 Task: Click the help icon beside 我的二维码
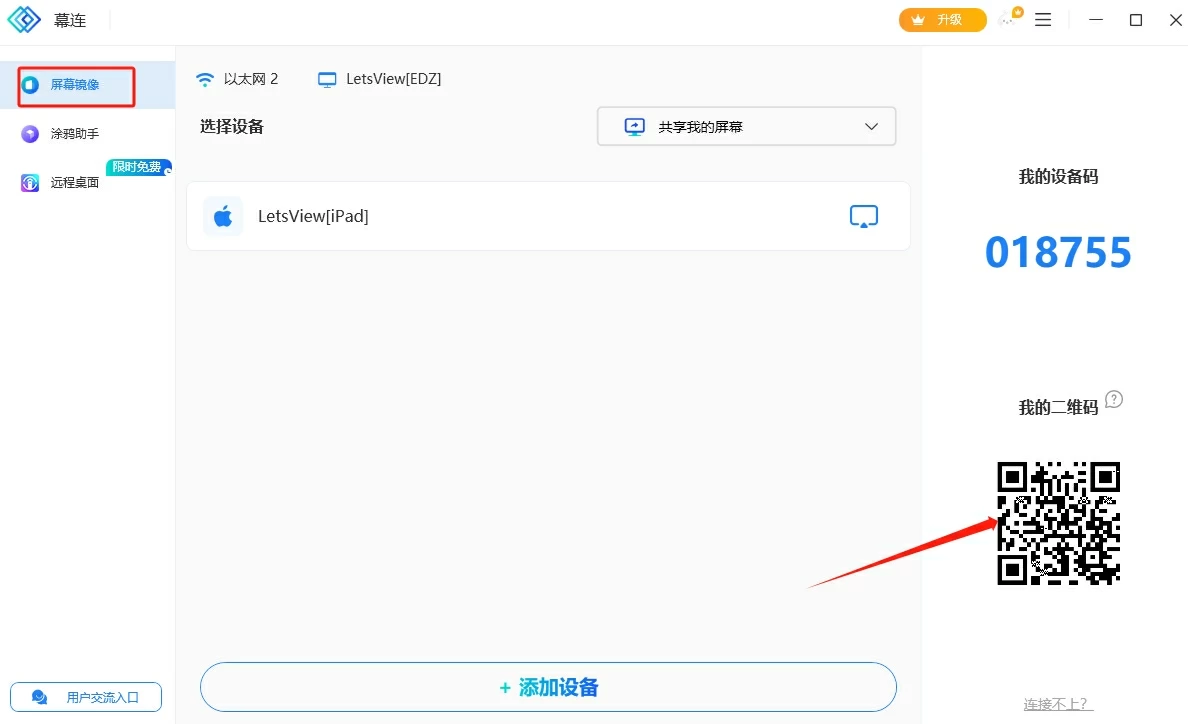pyautogui.click(x=1114, y=399)
